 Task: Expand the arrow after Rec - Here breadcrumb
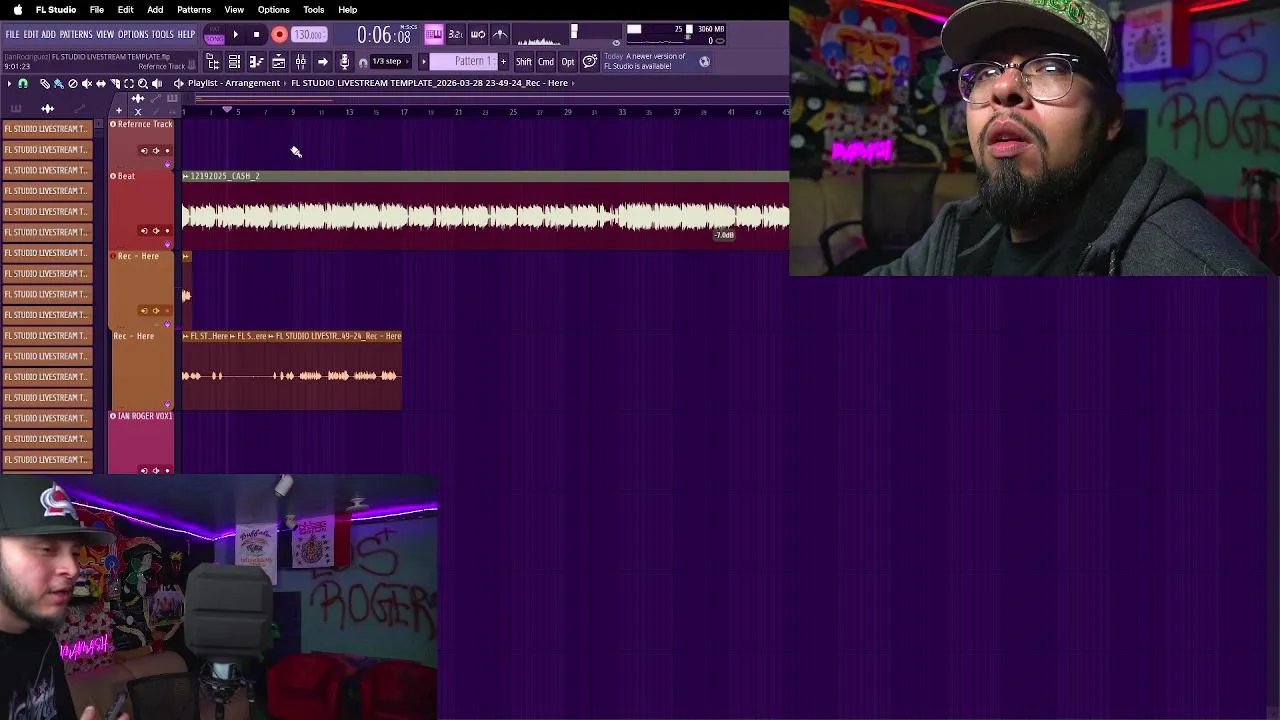(573, 83)
